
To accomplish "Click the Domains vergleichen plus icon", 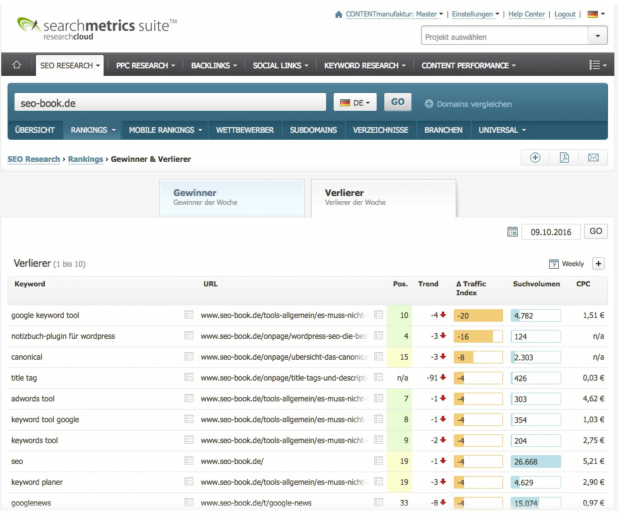I will pyautogui.click(x=429, y=104).
